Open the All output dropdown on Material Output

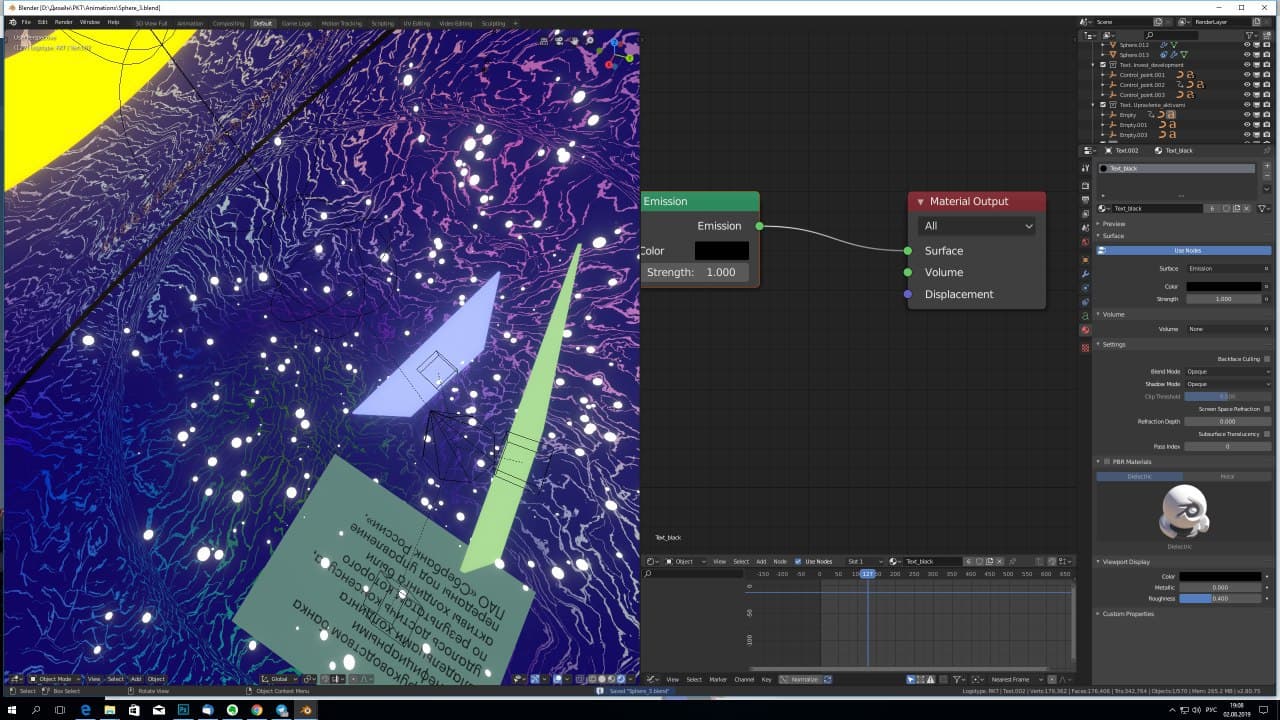(x=977, y=226)
